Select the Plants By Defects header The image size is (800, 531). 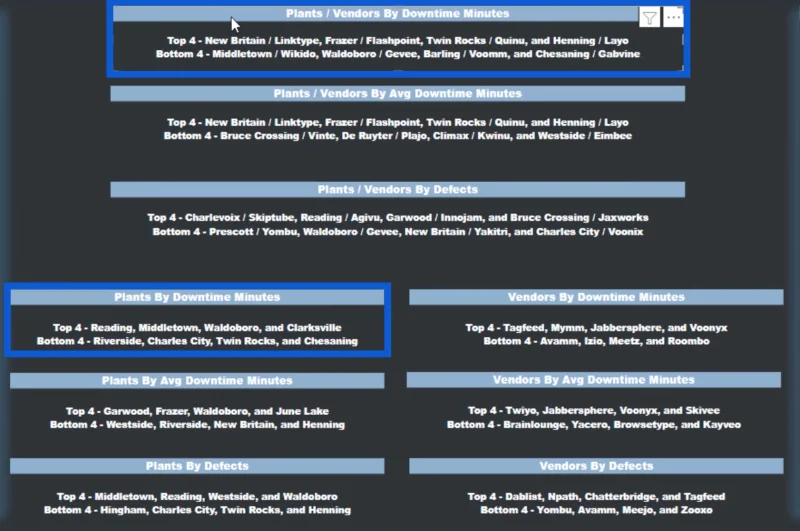pyautogui.click(x=197, y=466)
